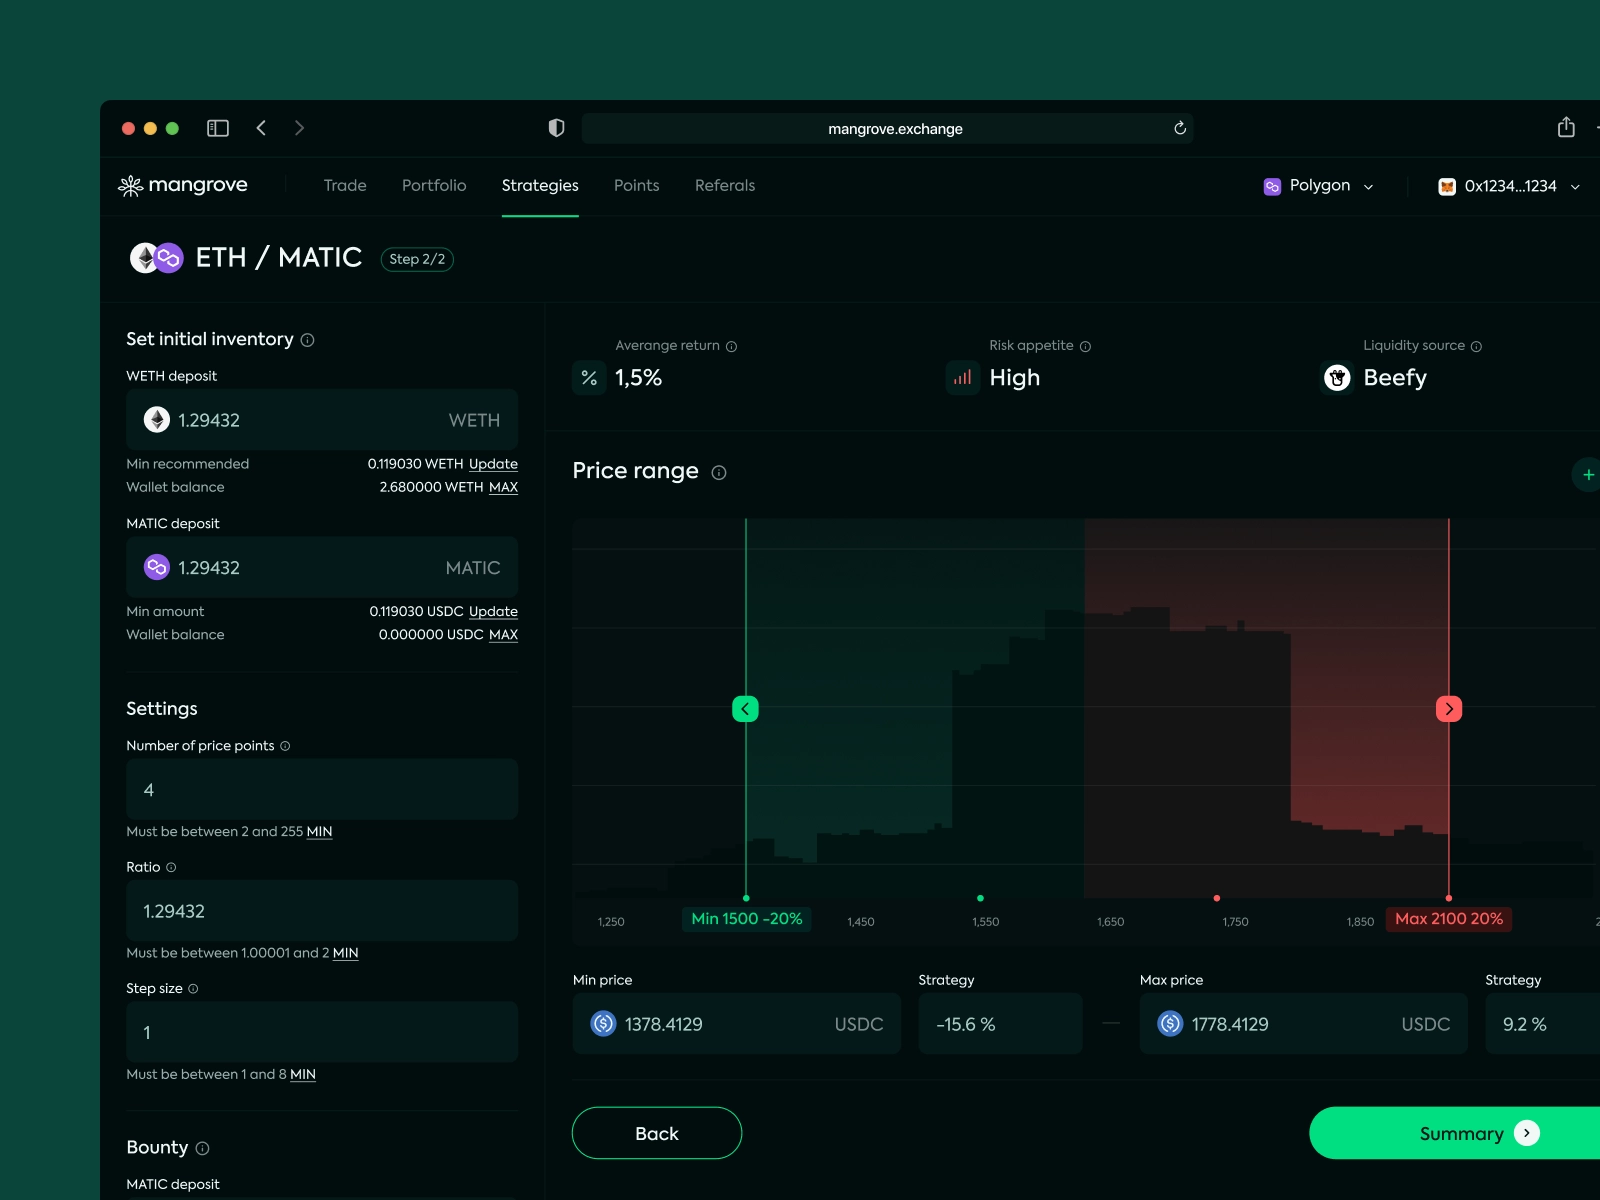1600x1200 pixels.
Task: Click MIN link under Ratio field
Action: click(x=345, y=953)
